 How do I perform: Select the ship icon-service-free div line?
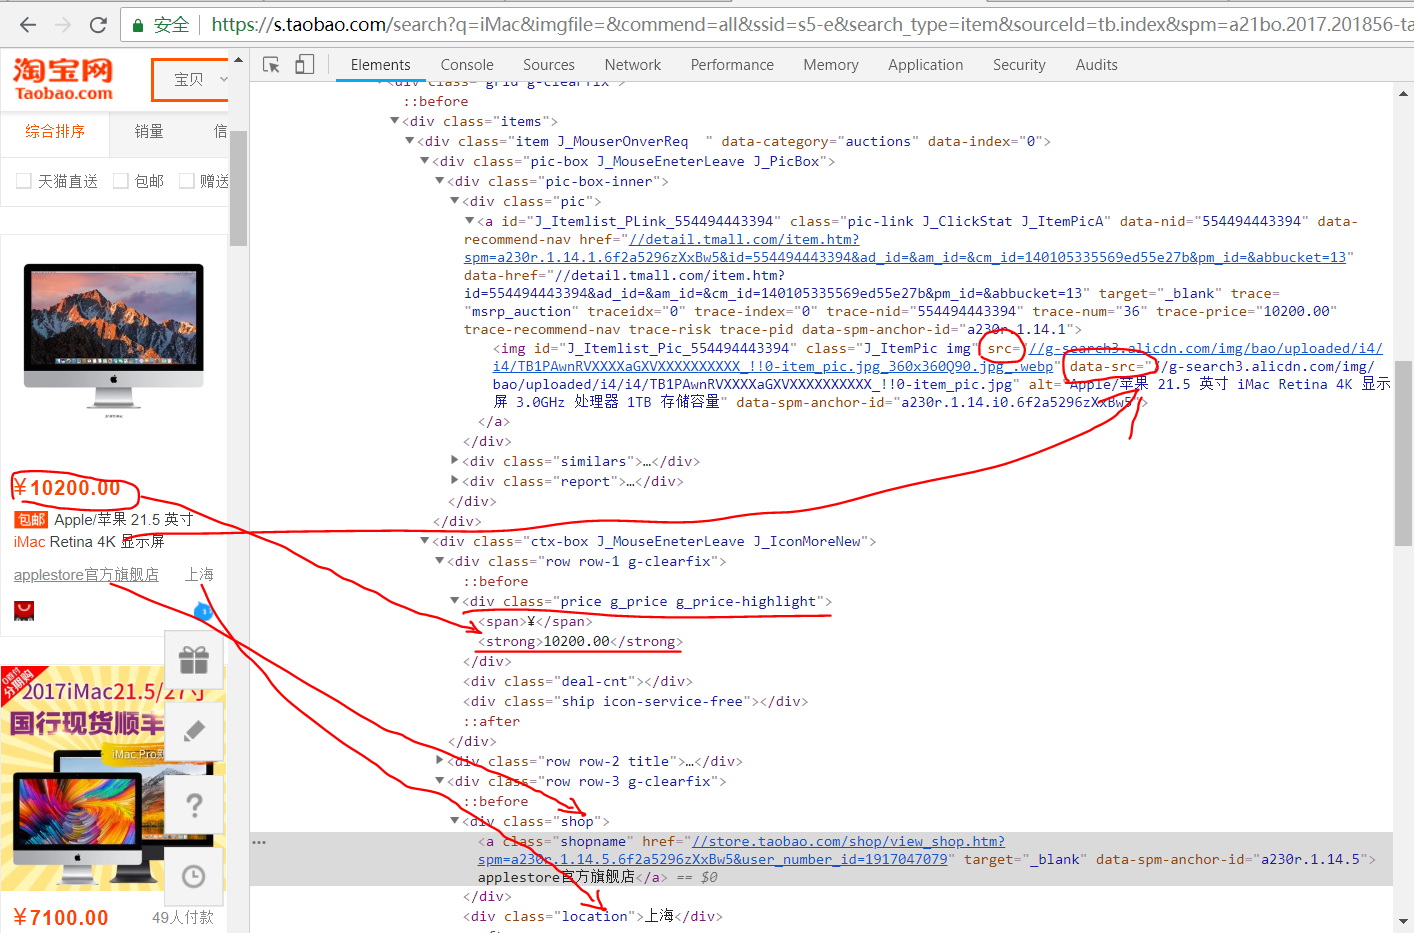tap(636, 701)
